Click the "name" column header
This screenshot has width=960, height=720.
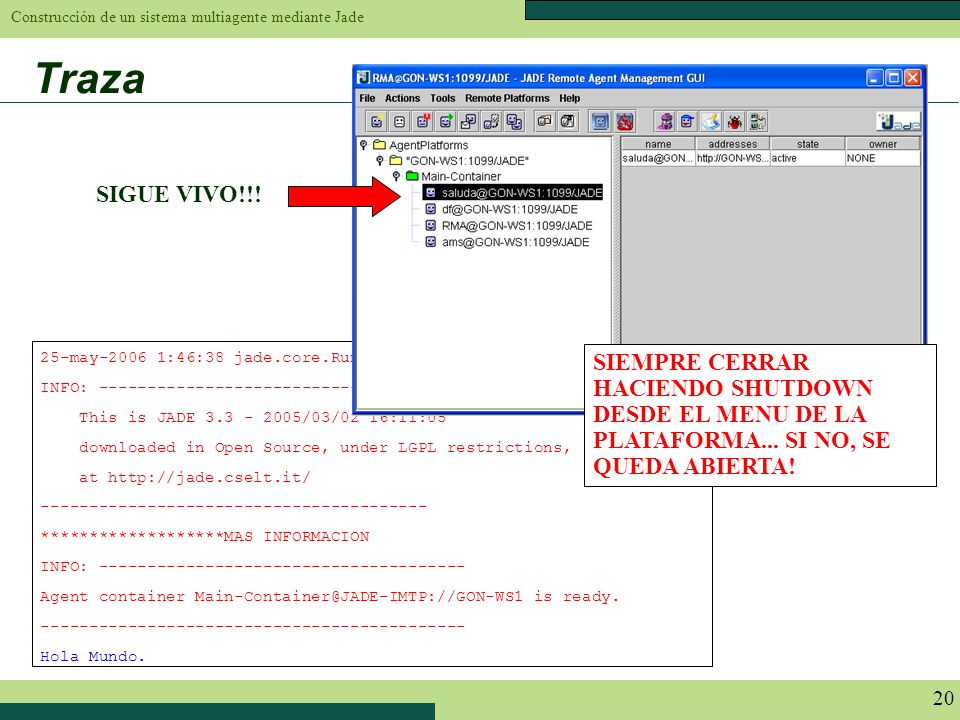point(658,144)
